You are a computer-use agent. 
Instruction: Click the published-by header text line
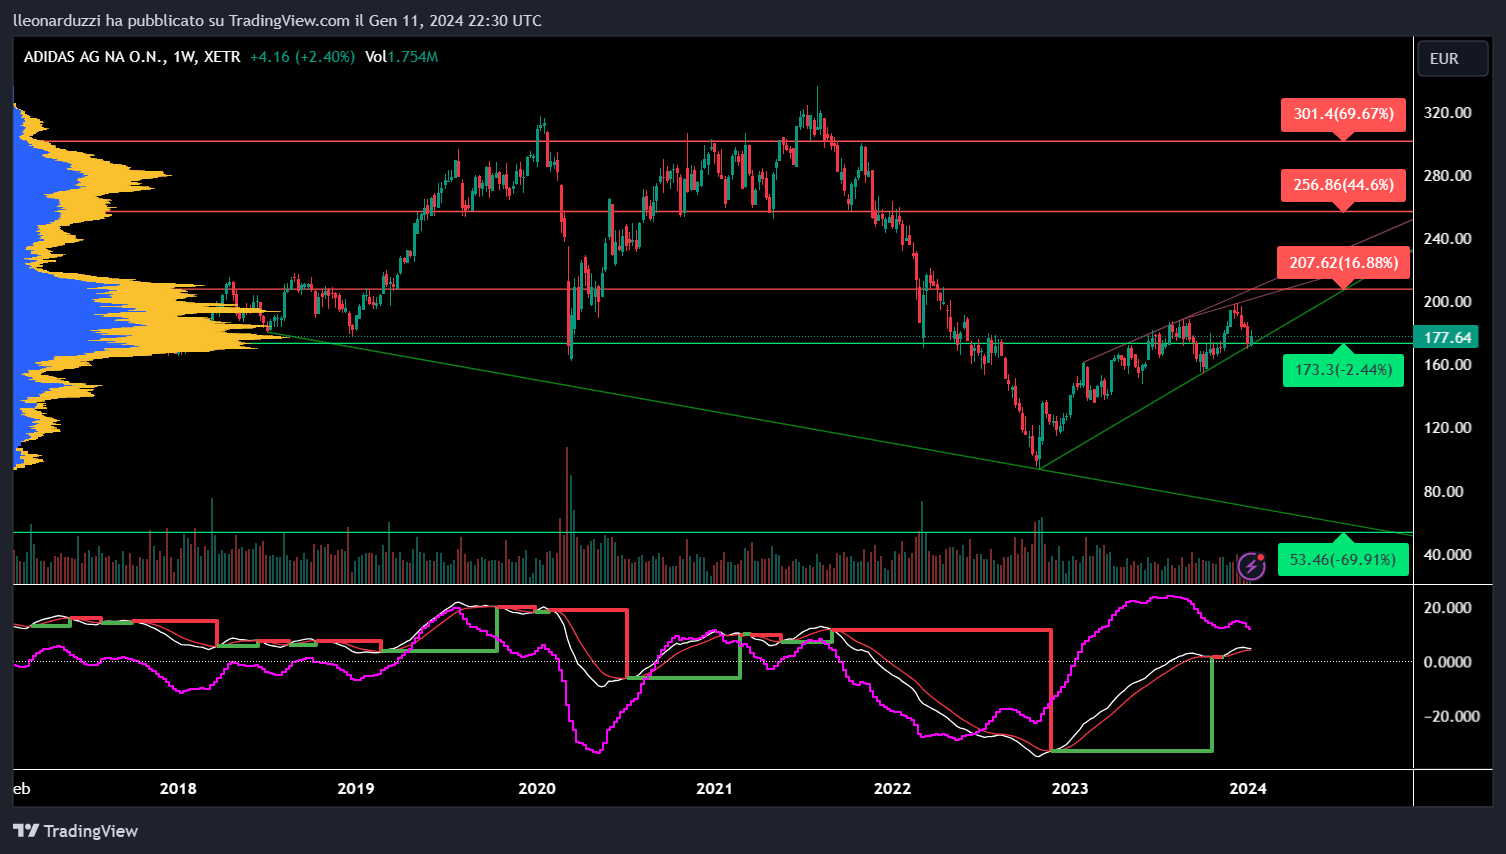coord(277,20)
